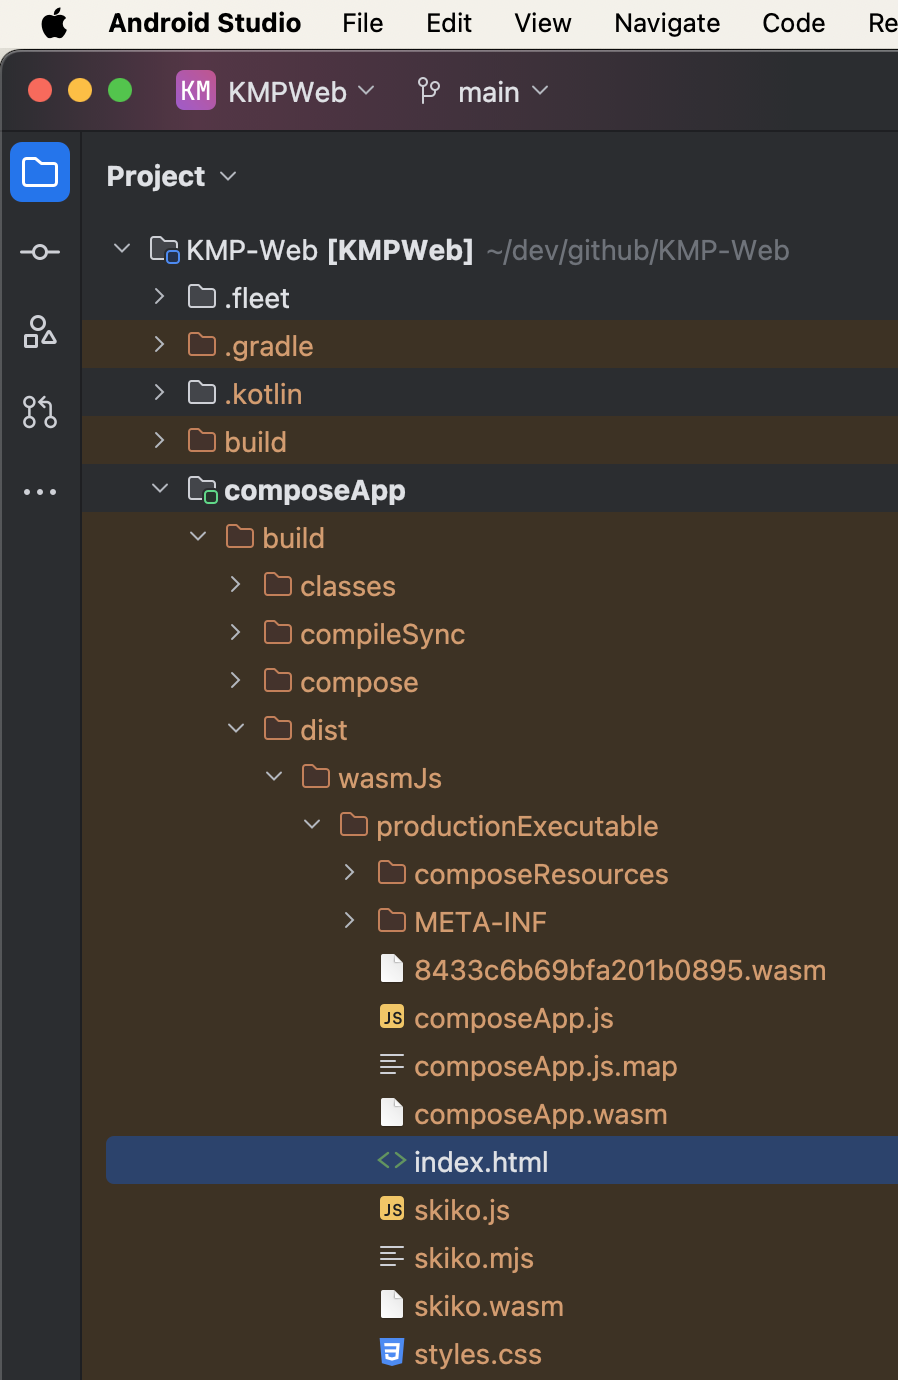Click the KM project badge icon
Screen dimensions: 898x1380
point(196,91)
